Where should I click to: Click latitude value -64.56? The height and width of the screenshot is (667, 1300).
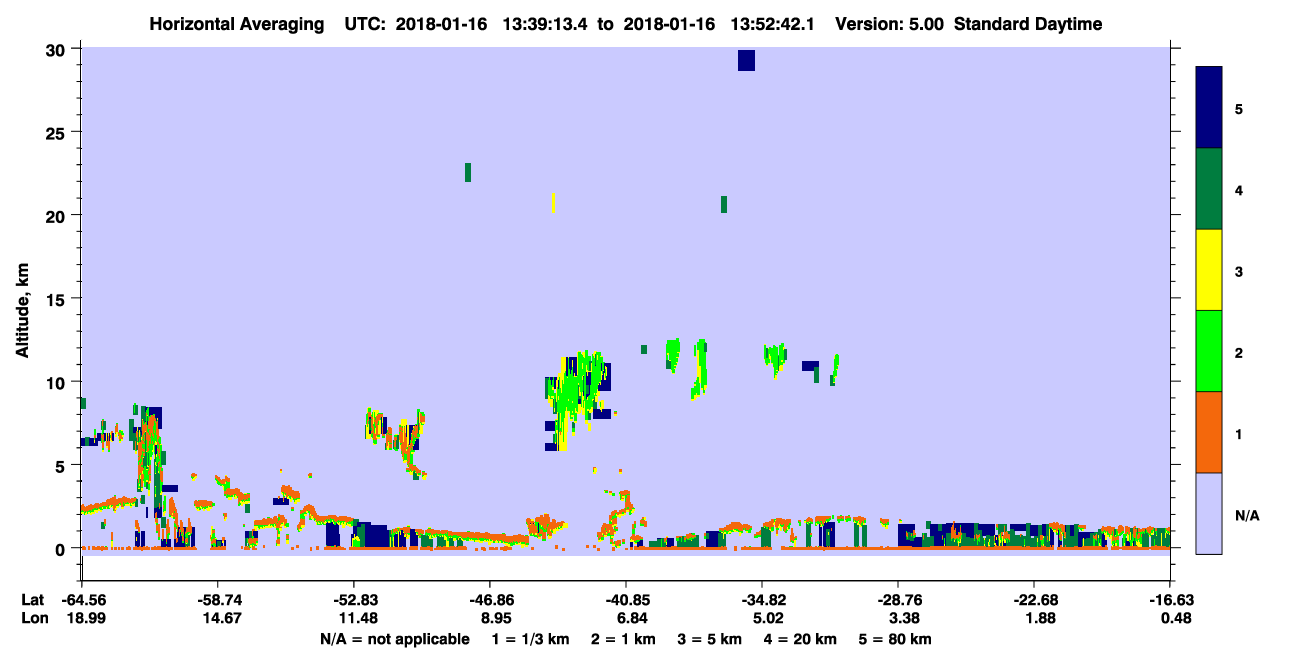(x=82, y=600)
